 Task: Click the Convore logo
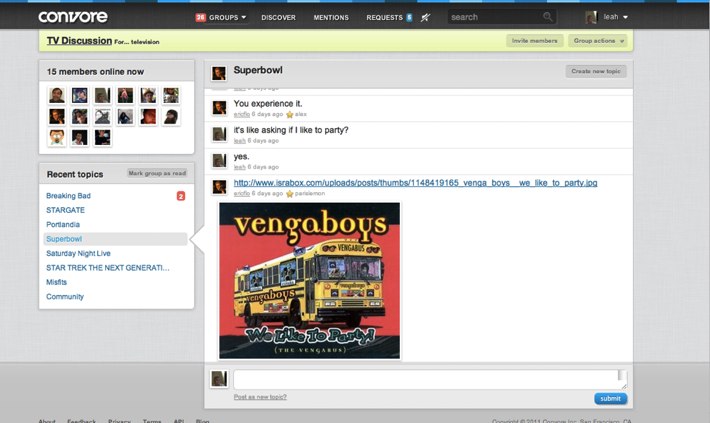tap(73, 17)
